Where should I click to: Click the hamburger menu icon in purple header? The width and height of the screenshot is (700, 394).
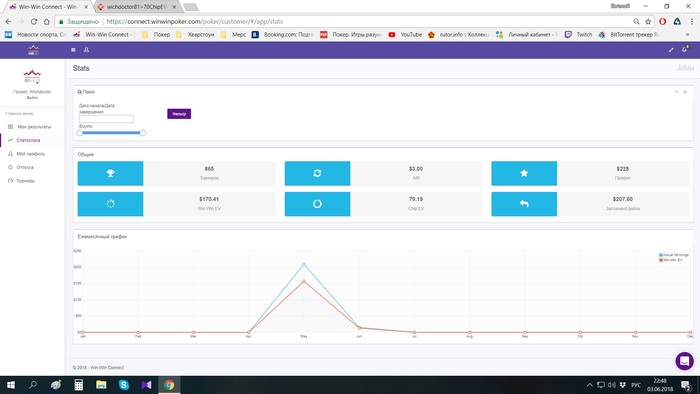[x=73, y=50]
